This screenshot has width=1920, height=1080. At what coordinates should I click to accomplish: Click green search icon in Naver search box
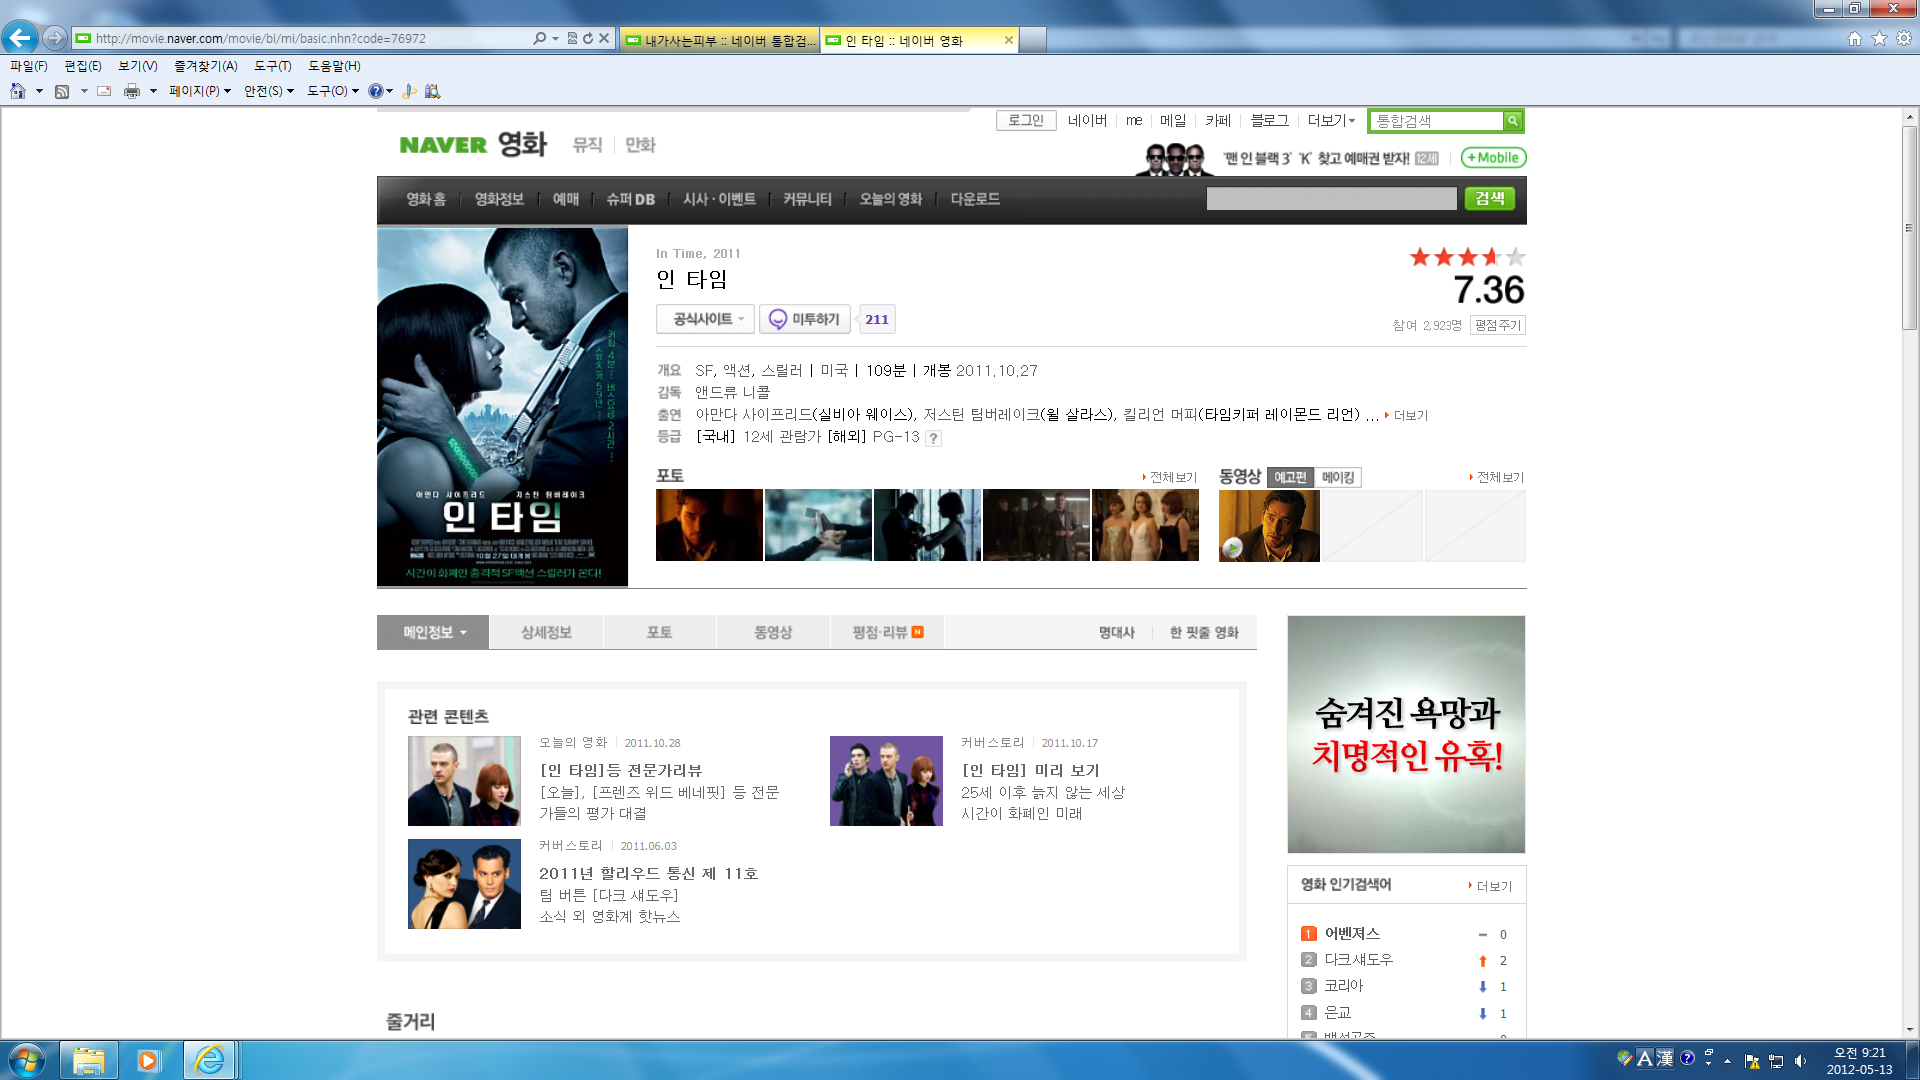point(1513,121)
